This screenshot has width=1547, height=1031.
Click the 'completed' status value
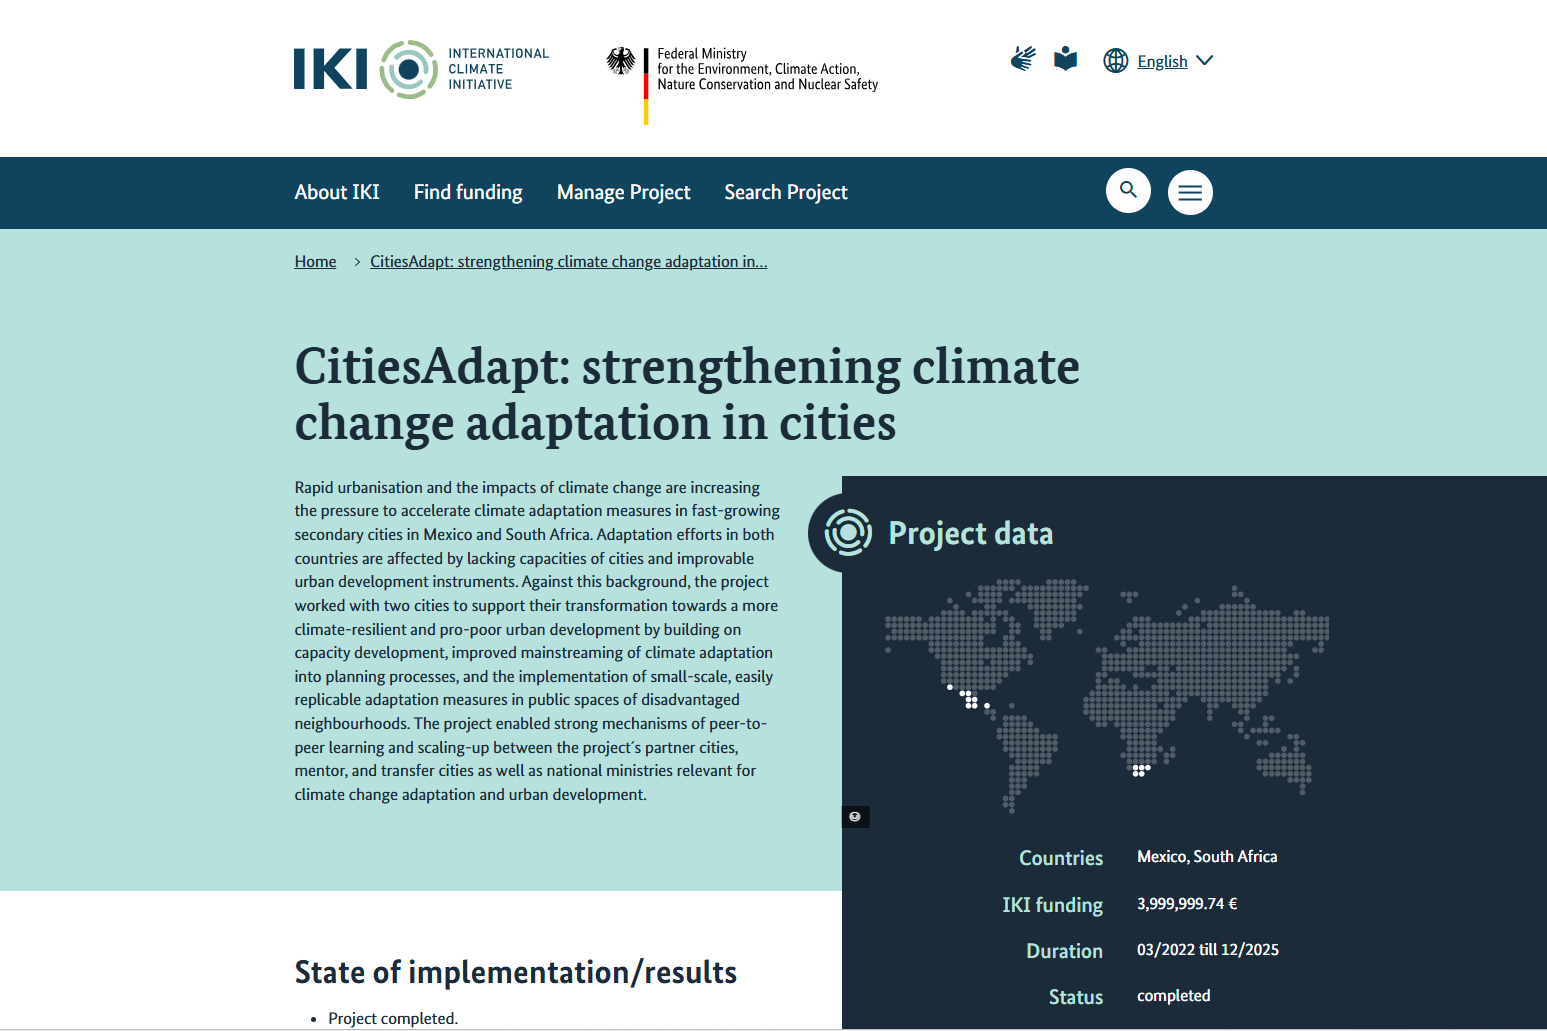coord(1174,996)
